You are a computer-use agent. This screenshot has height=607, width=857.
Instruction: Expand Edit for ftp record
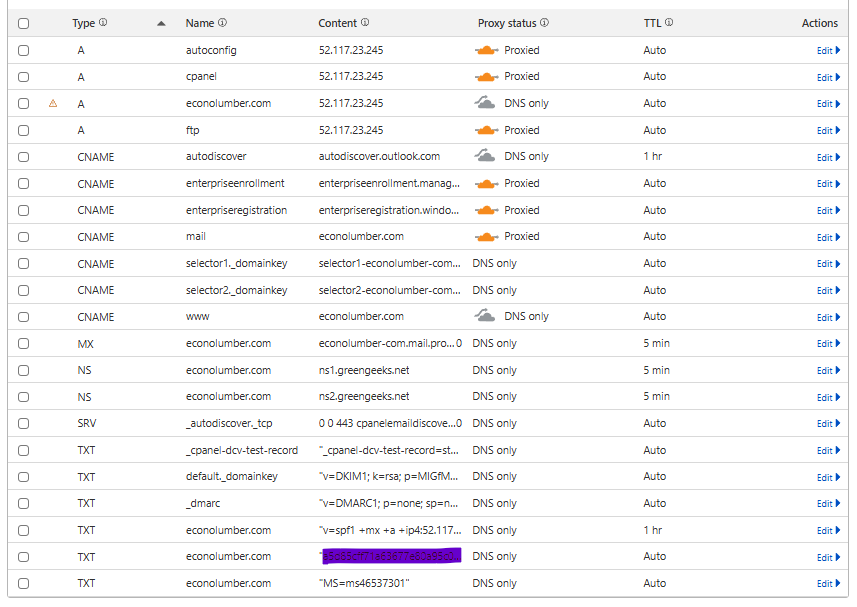click(x=828, y=130)
